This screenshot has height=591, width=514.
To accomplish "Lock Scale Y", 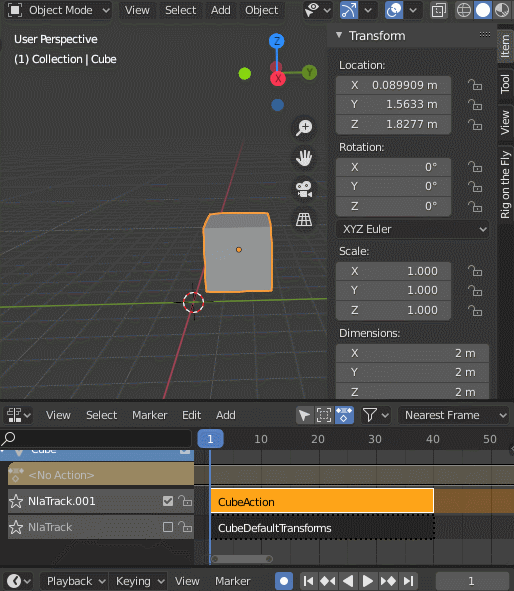I will (475, 291).
